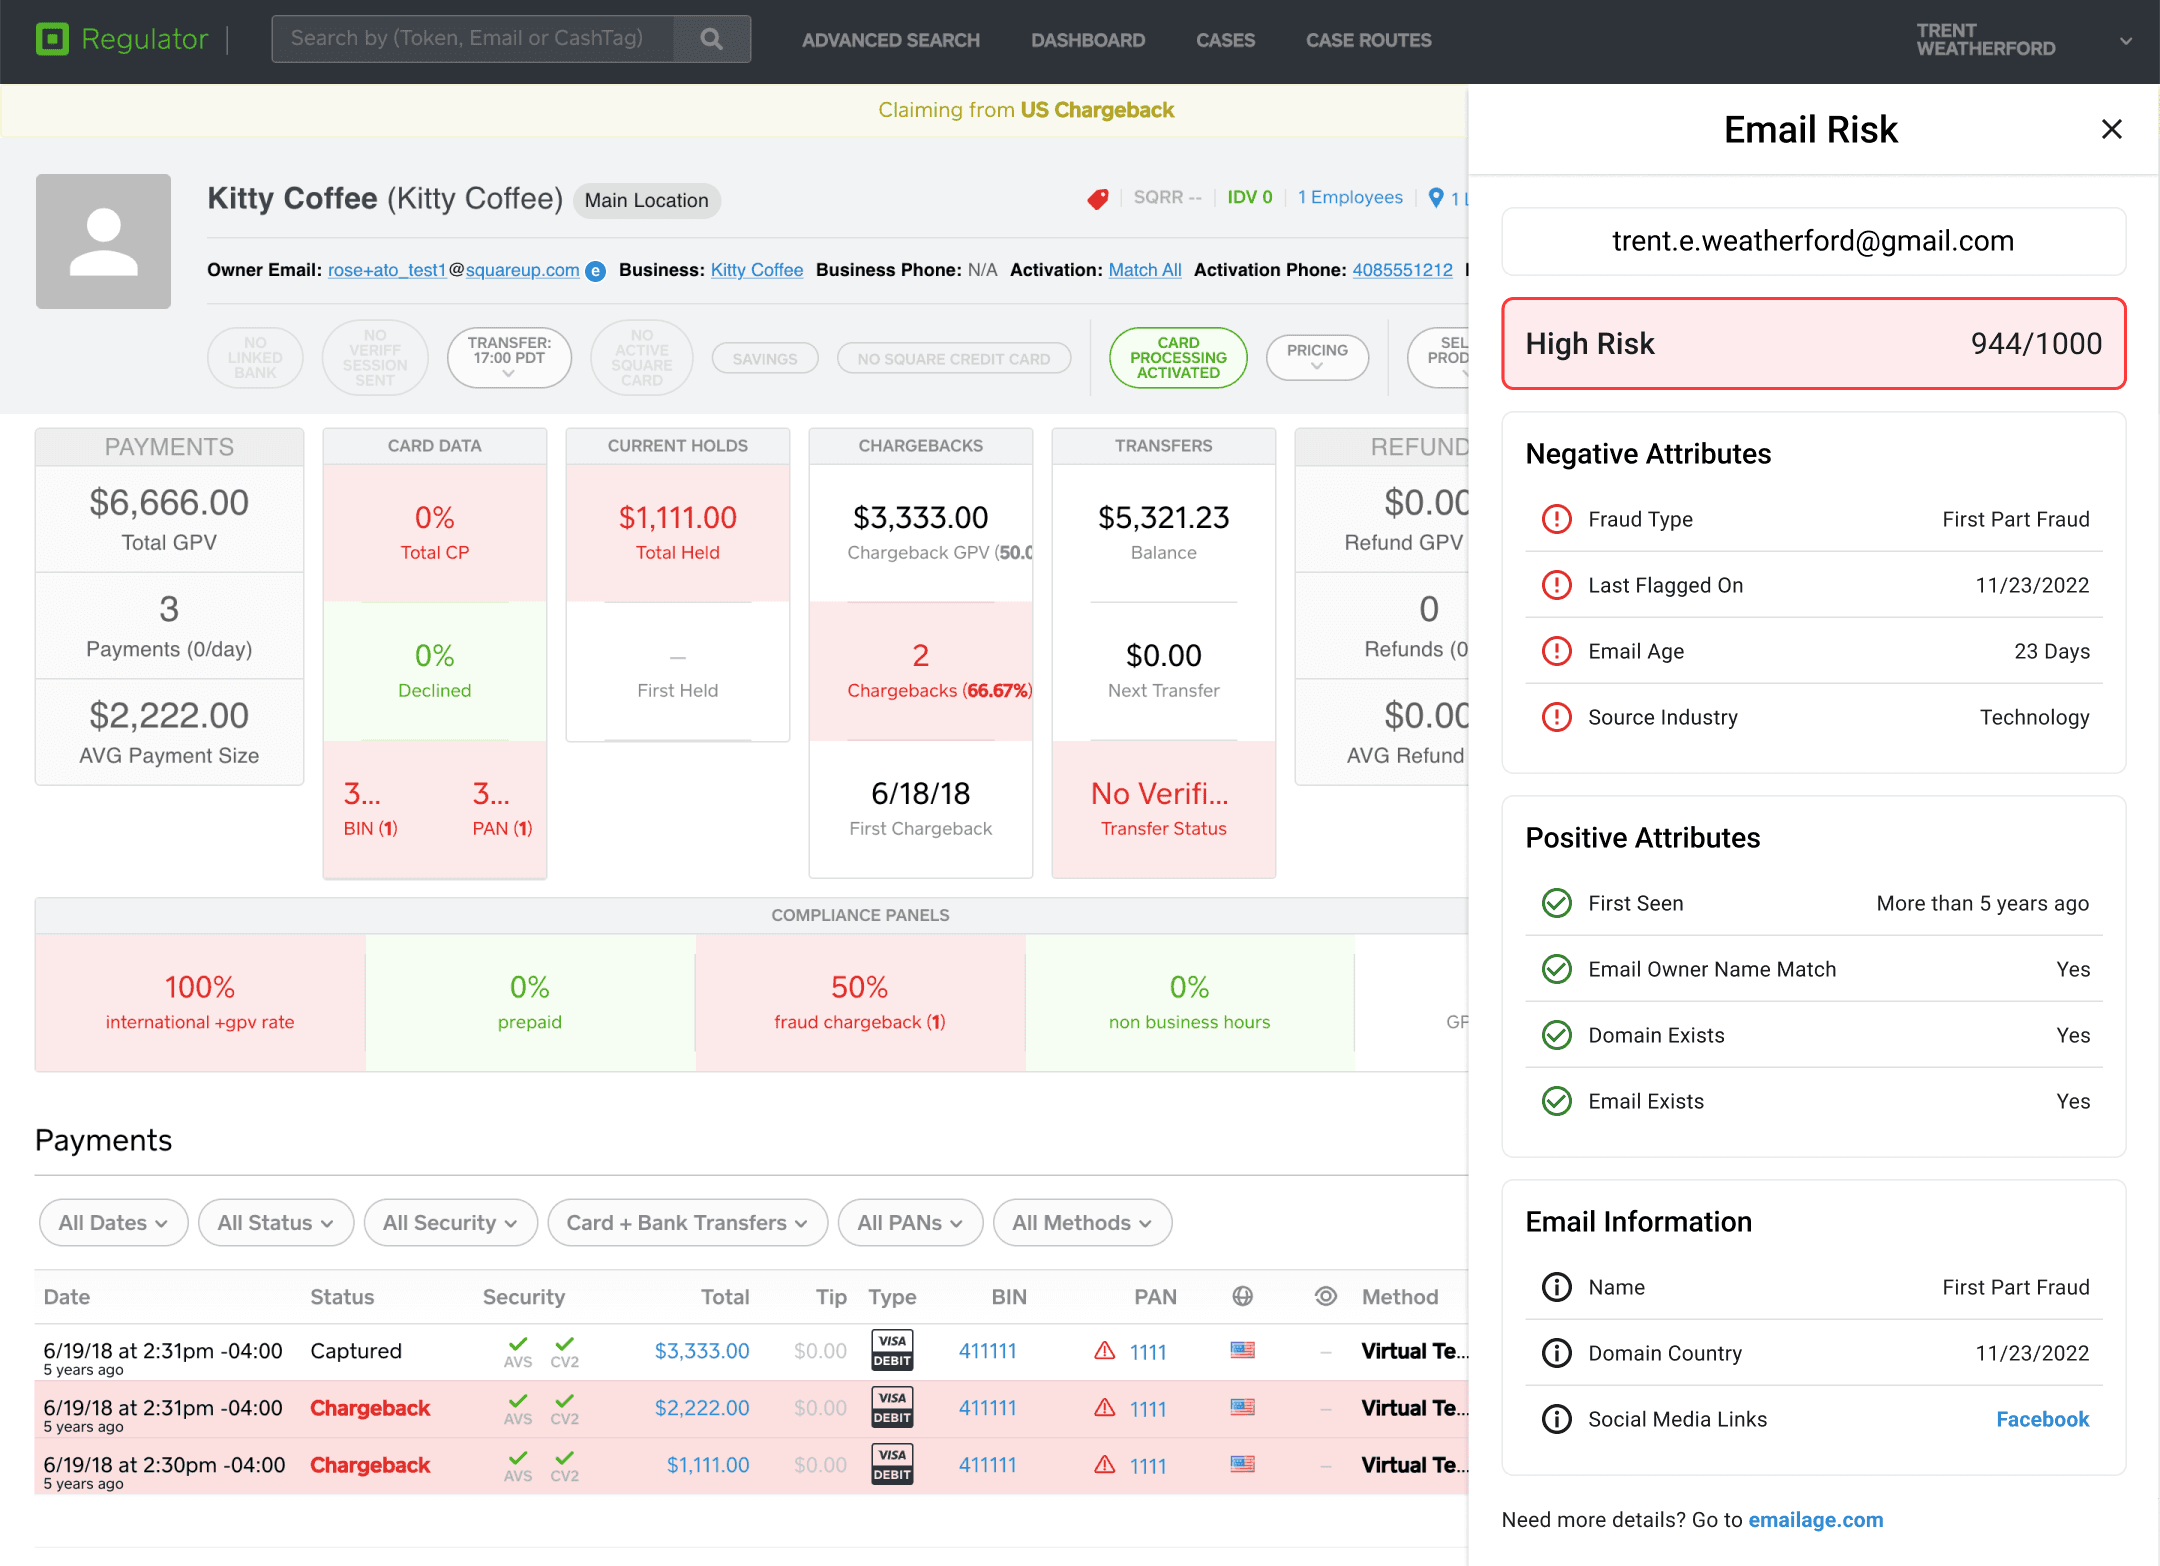
Task: Go to Case Routes in the top navigation
Action: pos(1368,40)
